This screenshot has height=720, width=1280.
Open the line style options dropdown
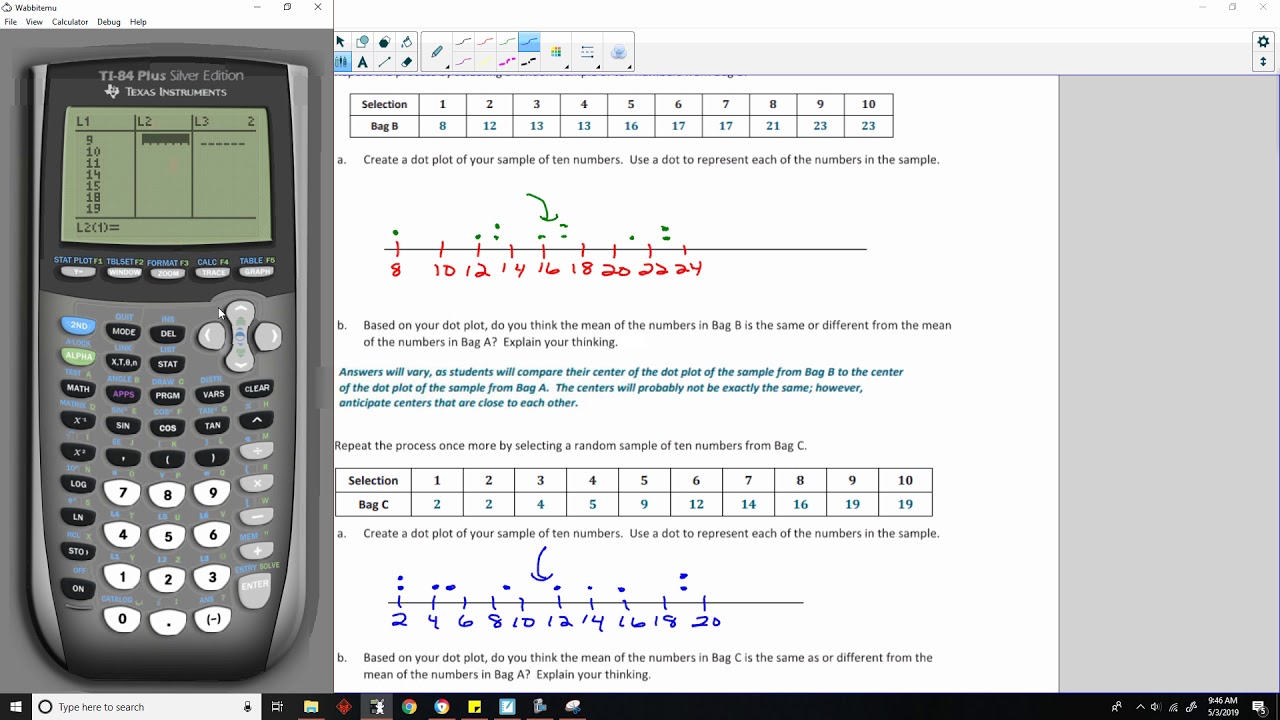click(588, 52)
